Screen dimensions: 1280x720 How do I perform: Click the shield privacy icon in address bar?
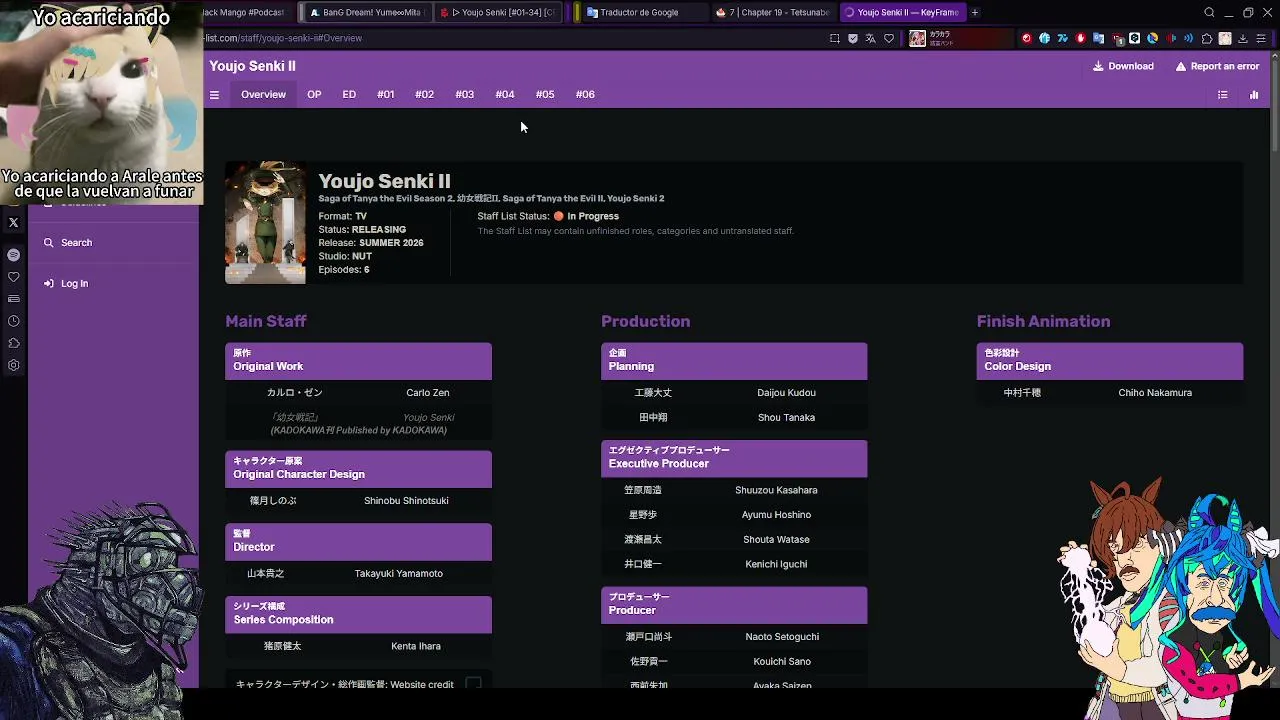[853, 38]
